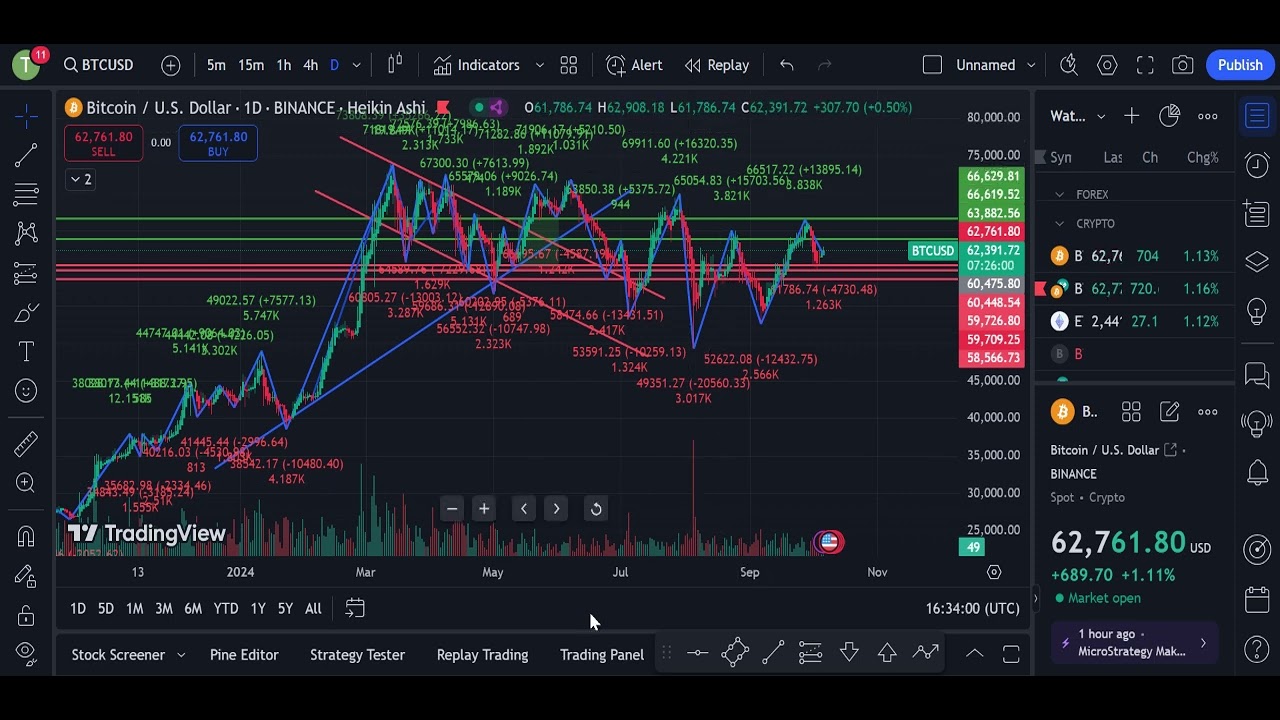The width and height of the screenshot is (1280, 720).
Task: Expand the indicators favorites dropdown arrow
Action: point(540,65)
